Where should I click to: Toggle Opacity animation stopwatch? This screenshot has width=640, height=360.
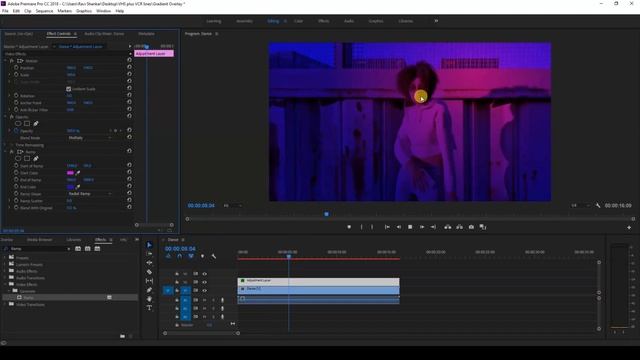tap(16, 131)
